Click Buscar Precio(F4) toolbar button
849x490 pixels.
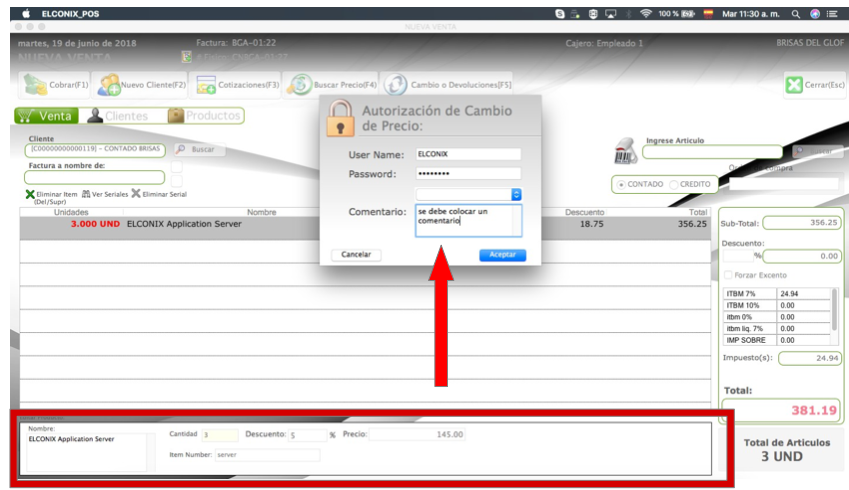point(331,85)
